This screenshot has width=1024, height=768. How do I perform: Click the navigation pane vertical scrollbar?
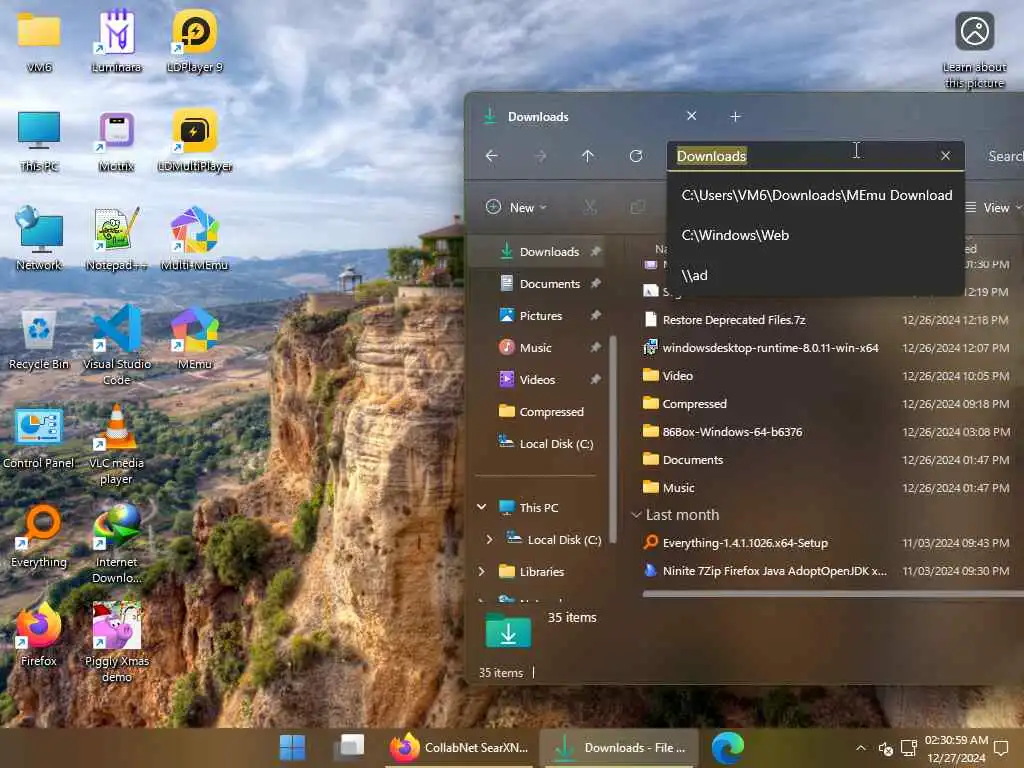tap(613, 439)
